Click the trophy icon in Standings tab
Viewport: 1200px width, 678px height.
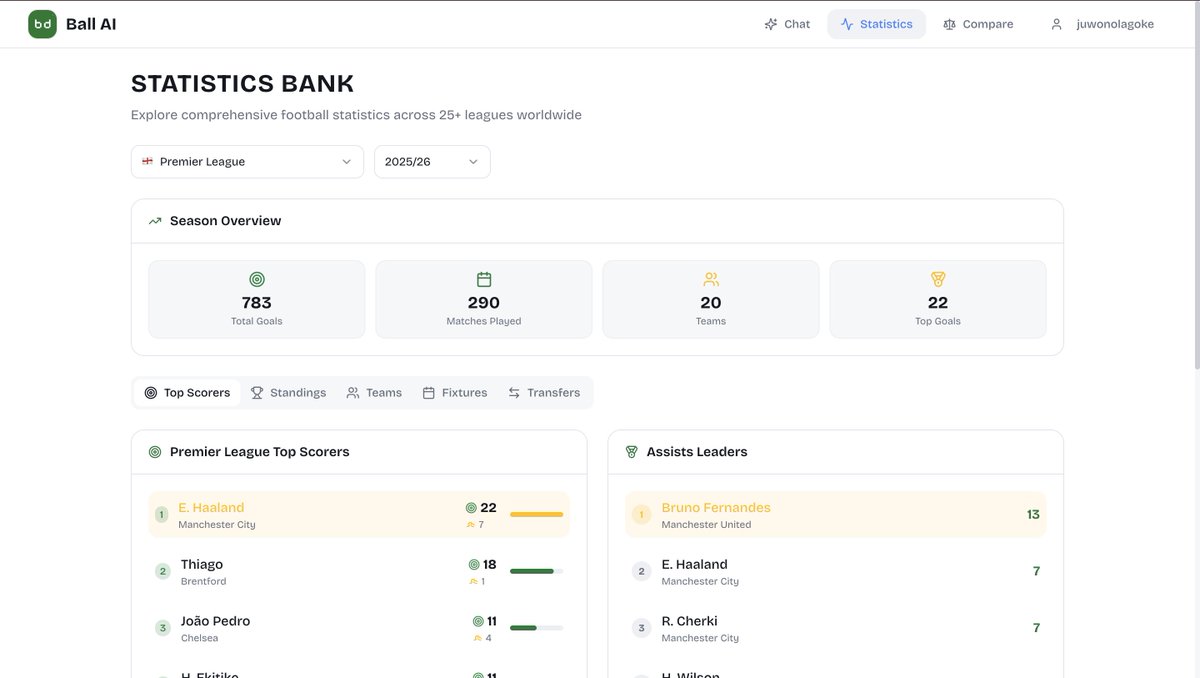(x=257, y=393)
